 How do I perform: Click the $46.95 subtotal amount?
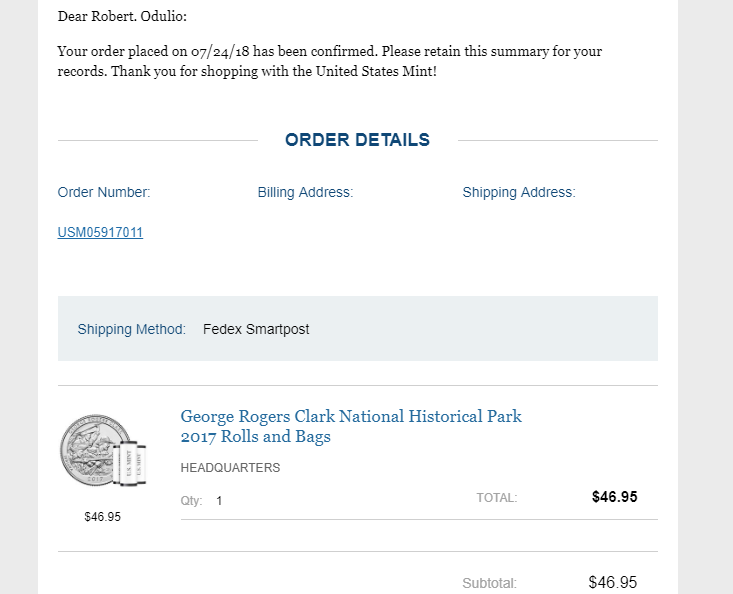tap(612, 582)
